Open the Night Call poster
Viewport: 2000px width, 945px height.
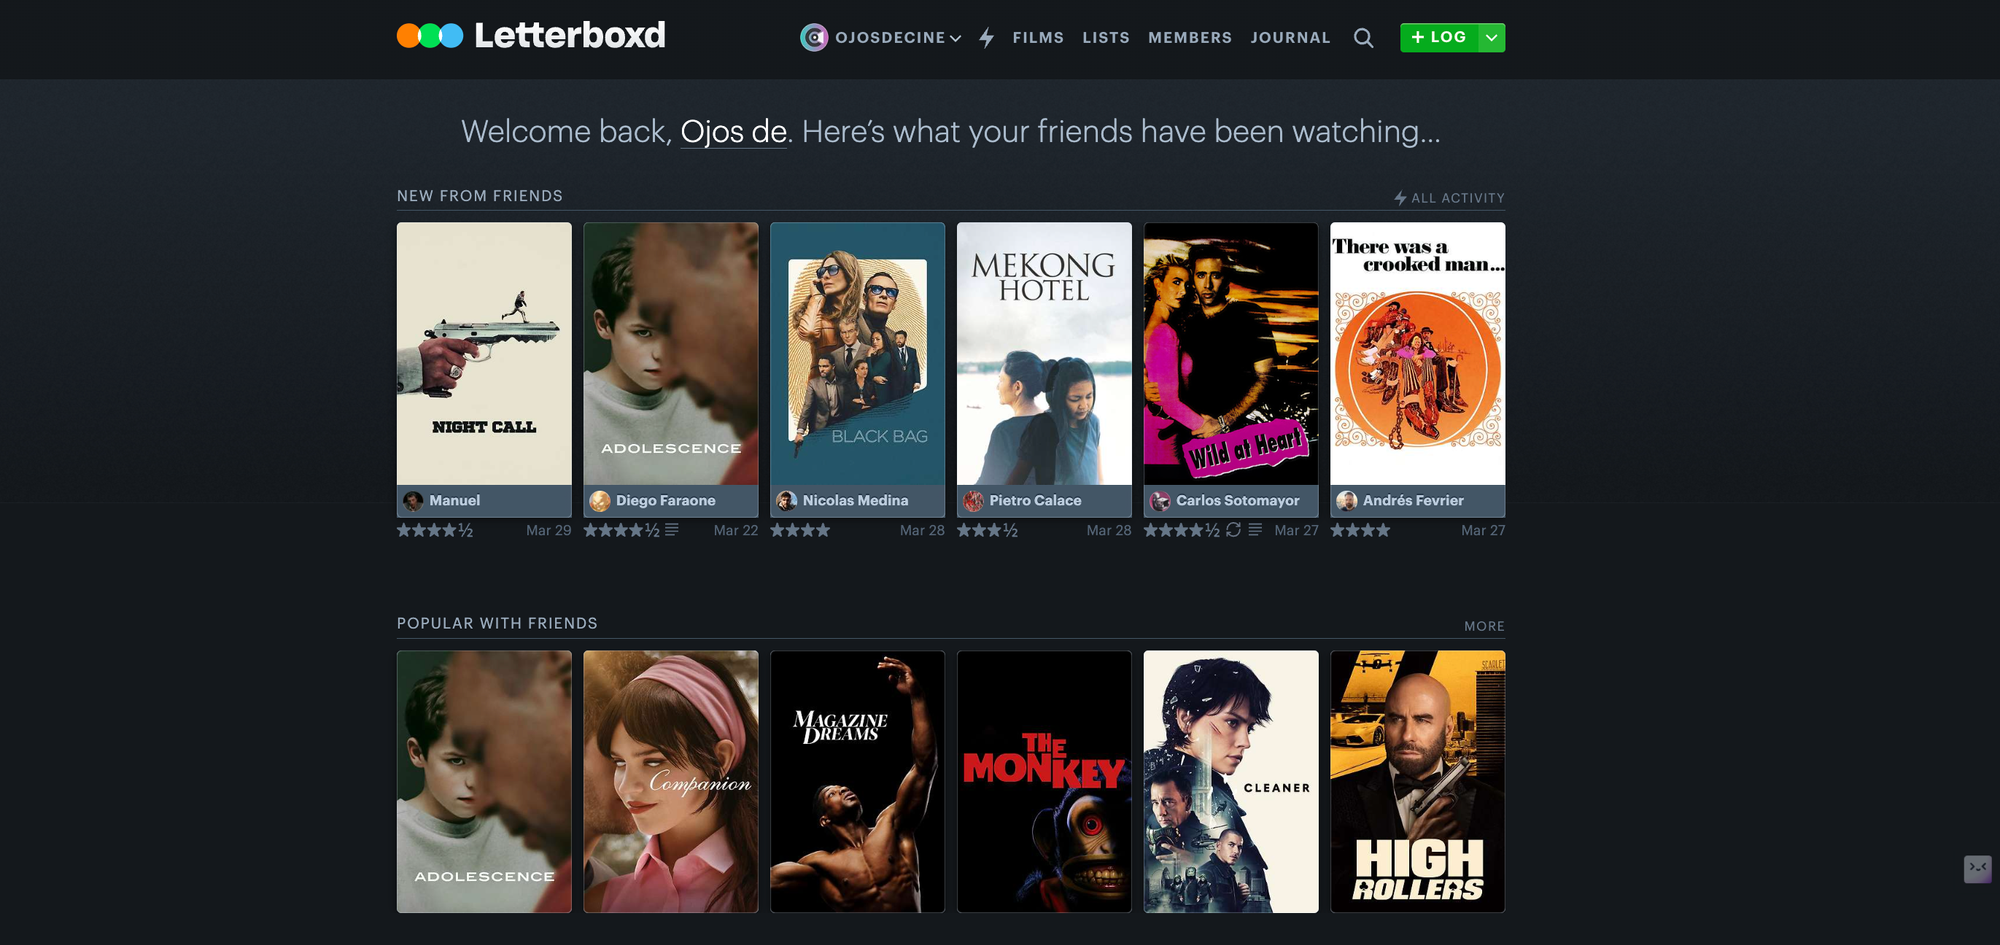point(484,354)
